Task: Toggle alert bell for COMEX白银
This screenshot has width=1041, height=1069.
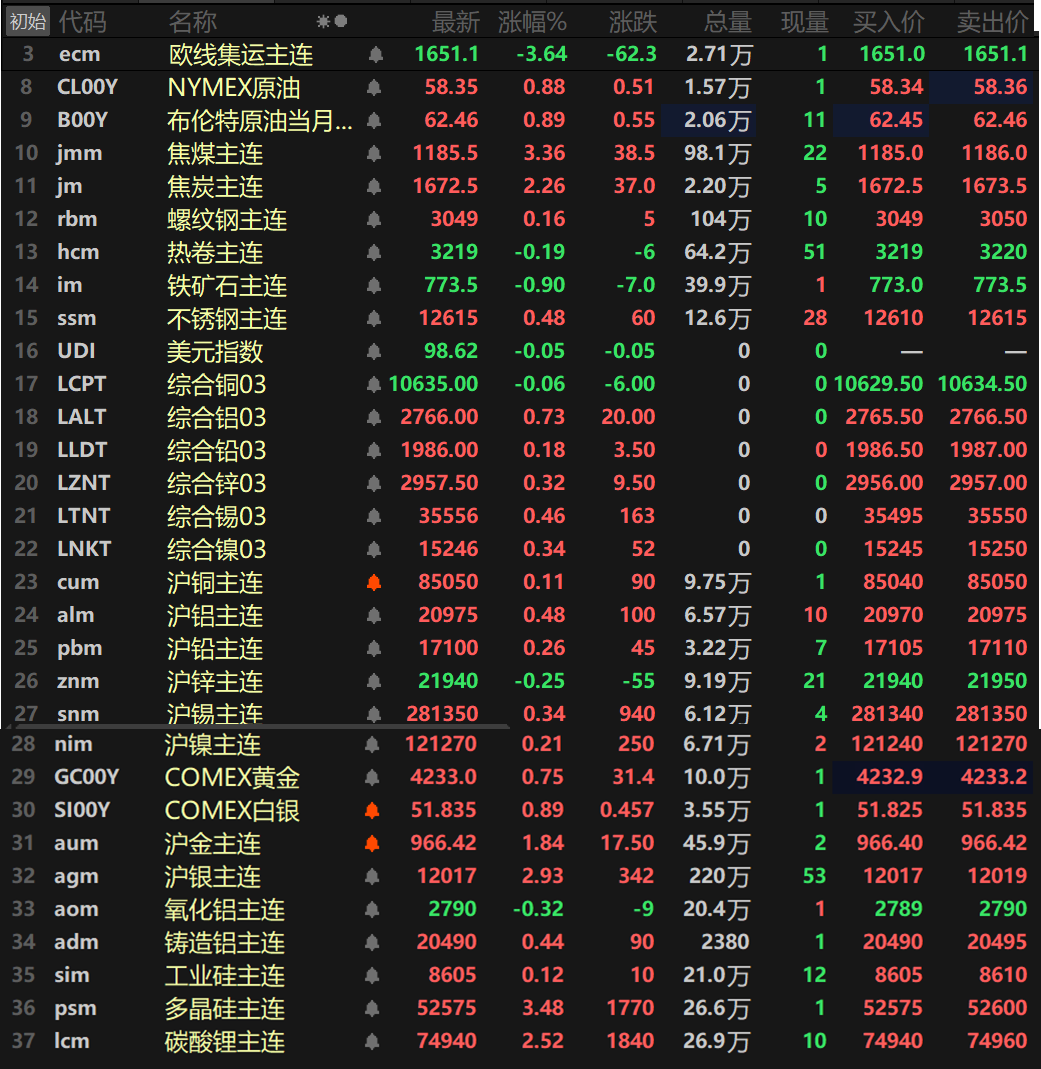Action: click(372, 811)
